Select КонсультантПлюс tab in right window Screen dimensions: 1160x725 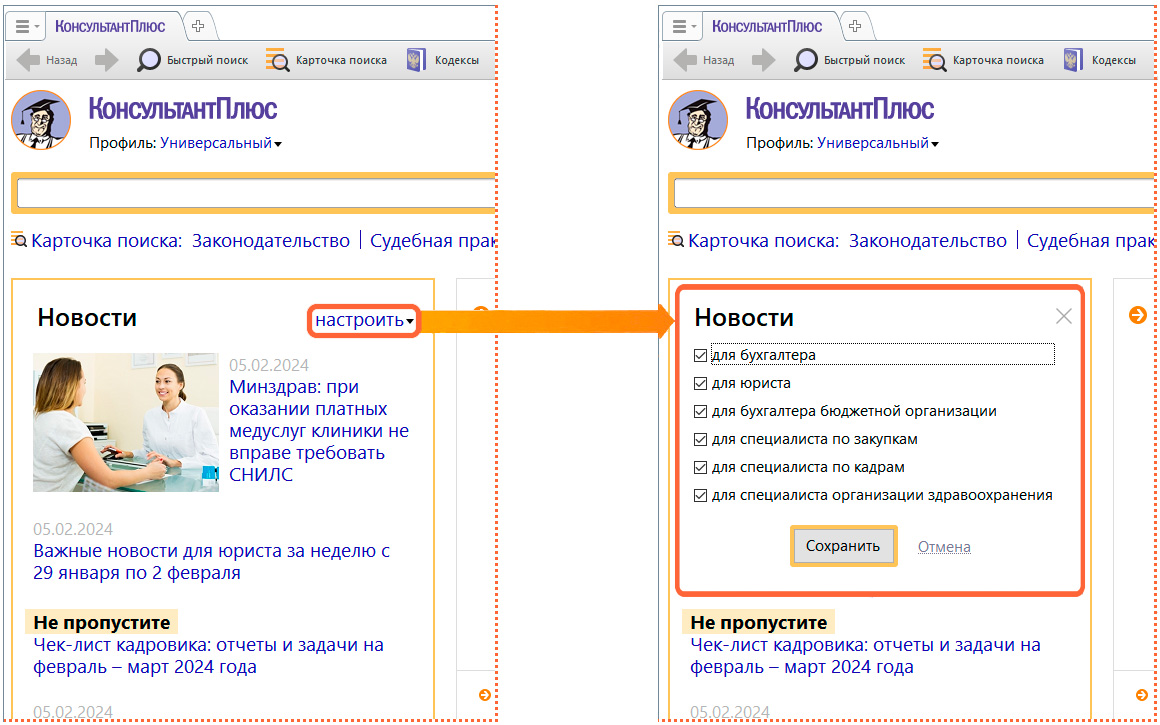pos(767,27)
